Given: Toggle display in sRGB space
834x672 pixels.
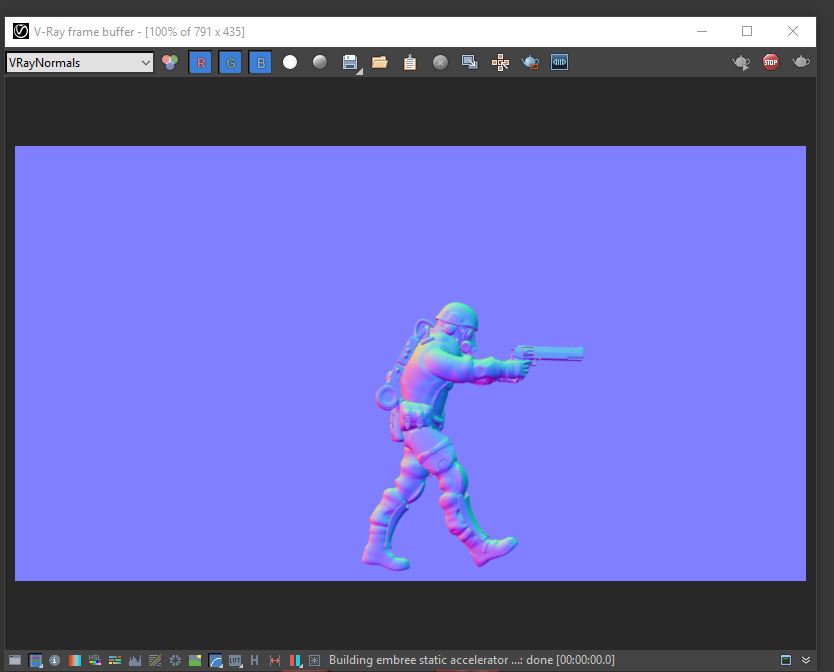Looking at the screenshot, I should pyautogui.click(x=215, y=660).
